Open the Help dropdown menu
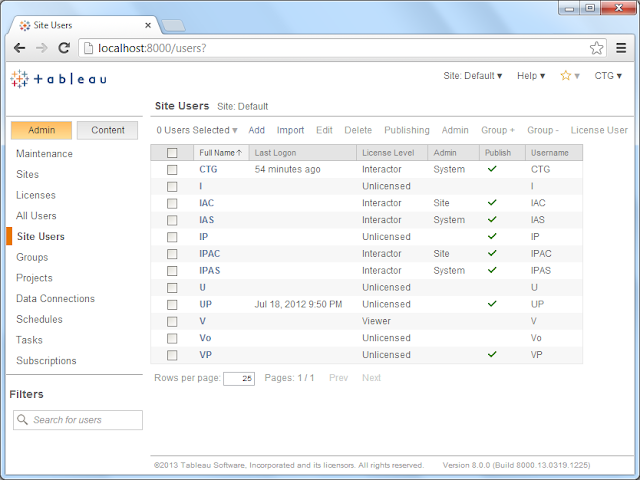Image resolution: width=640 pixels, height=480 pixels. tap(531, 76)
